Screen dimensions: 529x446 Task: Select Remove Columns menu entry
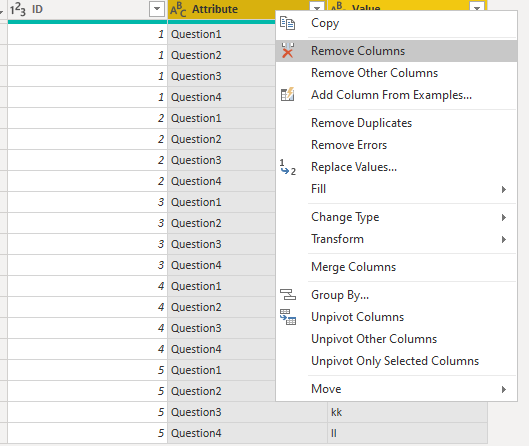click(x=396, y=51)
